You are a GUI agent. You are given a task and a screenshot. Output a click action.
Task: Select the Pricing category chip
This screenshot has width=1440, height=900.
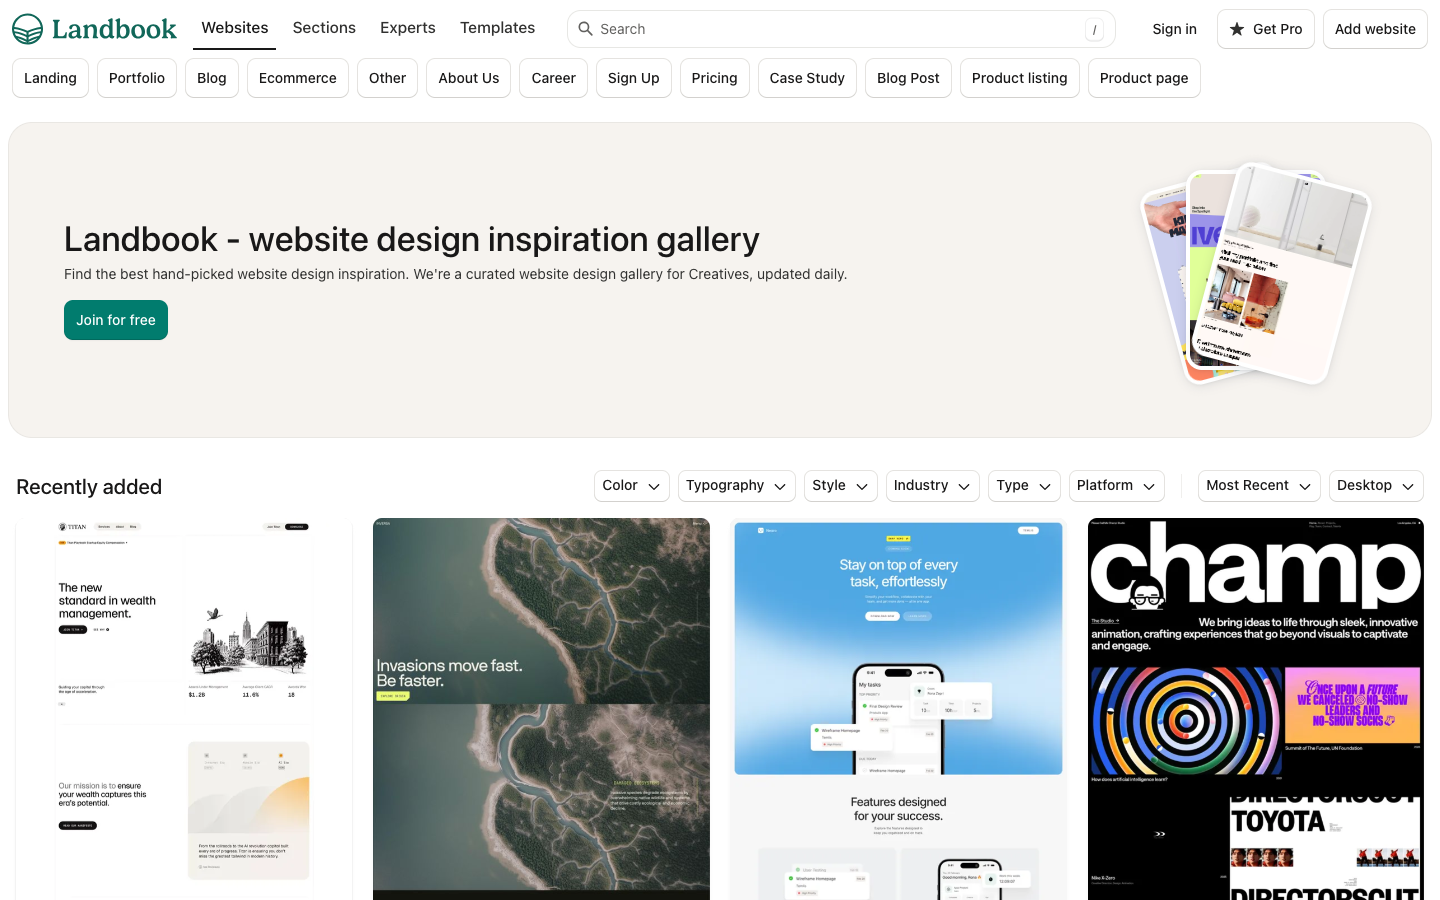714,78
